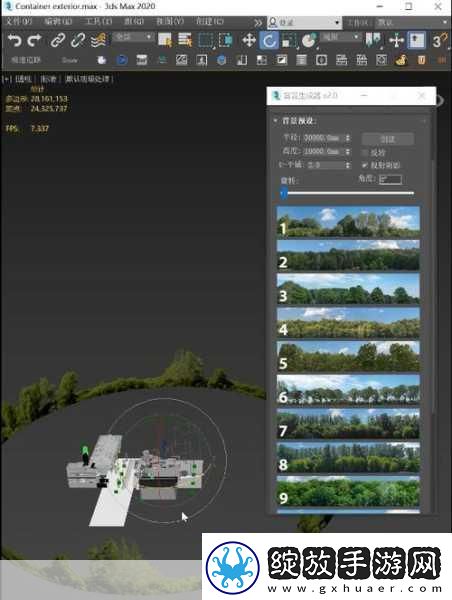Click the yellow teapot render icon
Viewport: 452px width, 600px height.
[x=401, y=60]
